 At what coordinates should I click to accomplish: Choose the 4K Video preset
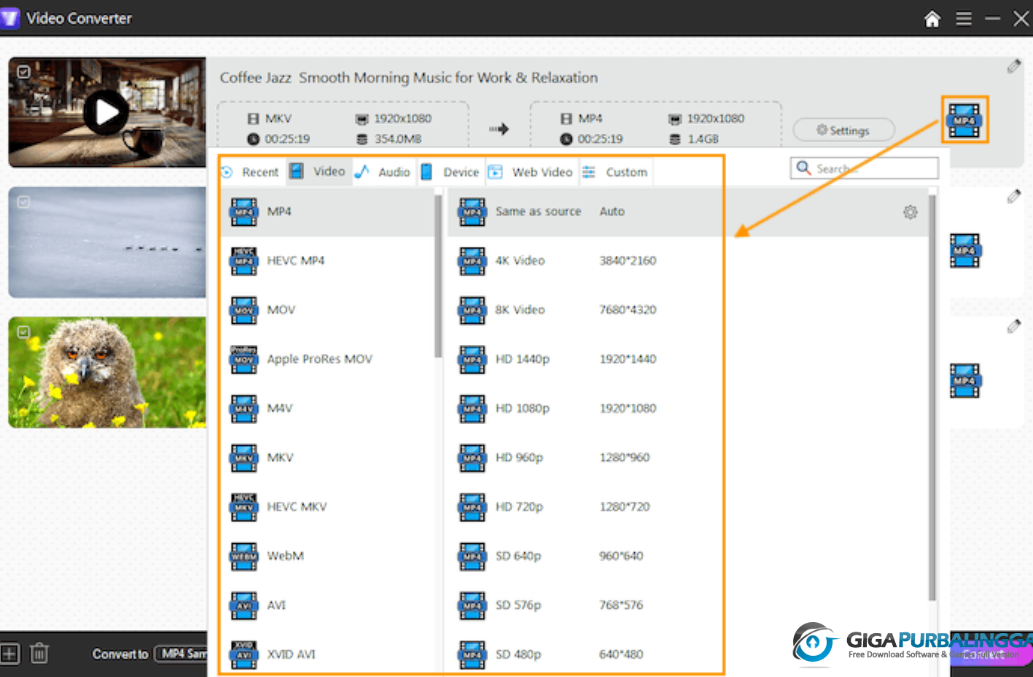click(687, 261)
